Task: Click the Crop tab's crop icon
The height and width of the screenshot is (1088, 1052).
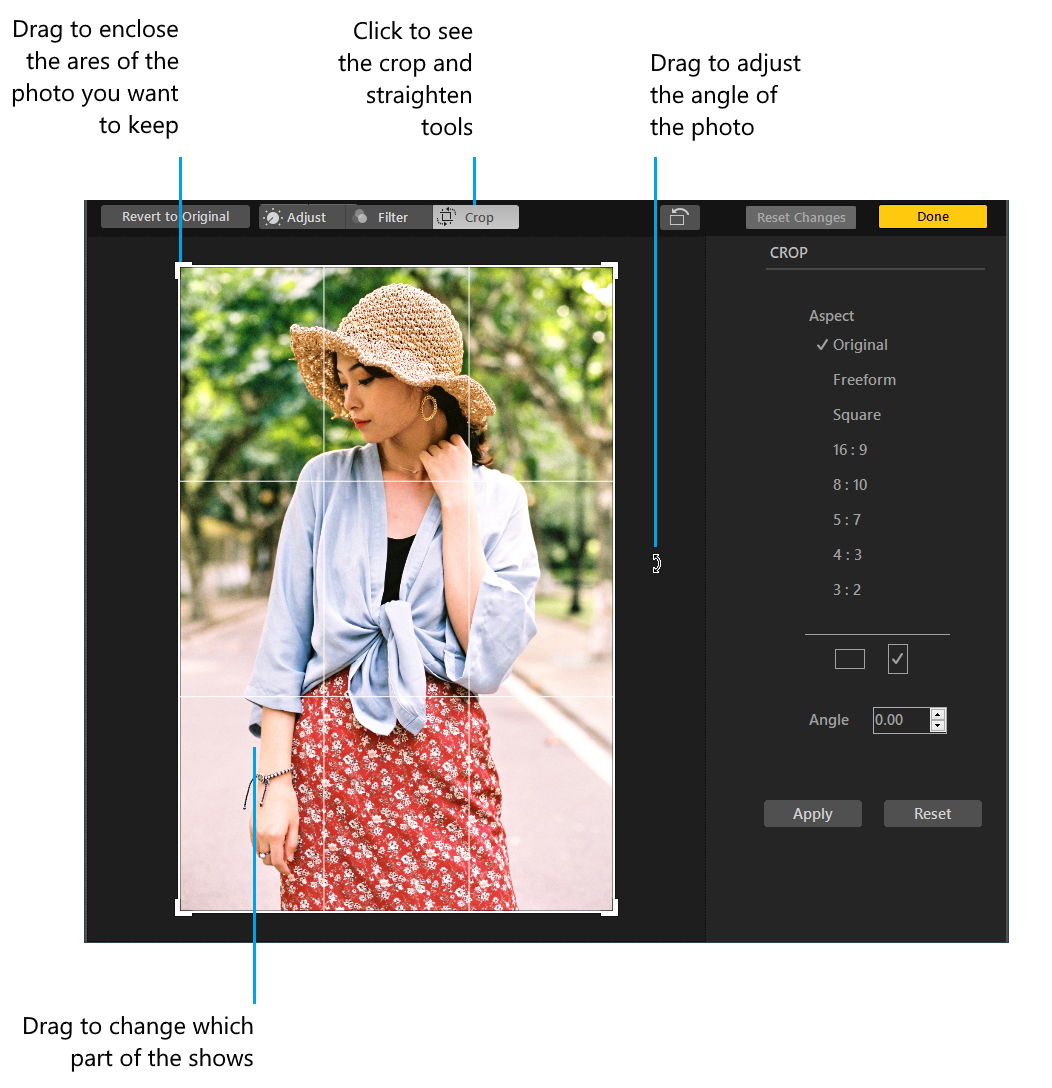Action: [x=446, y=216]
